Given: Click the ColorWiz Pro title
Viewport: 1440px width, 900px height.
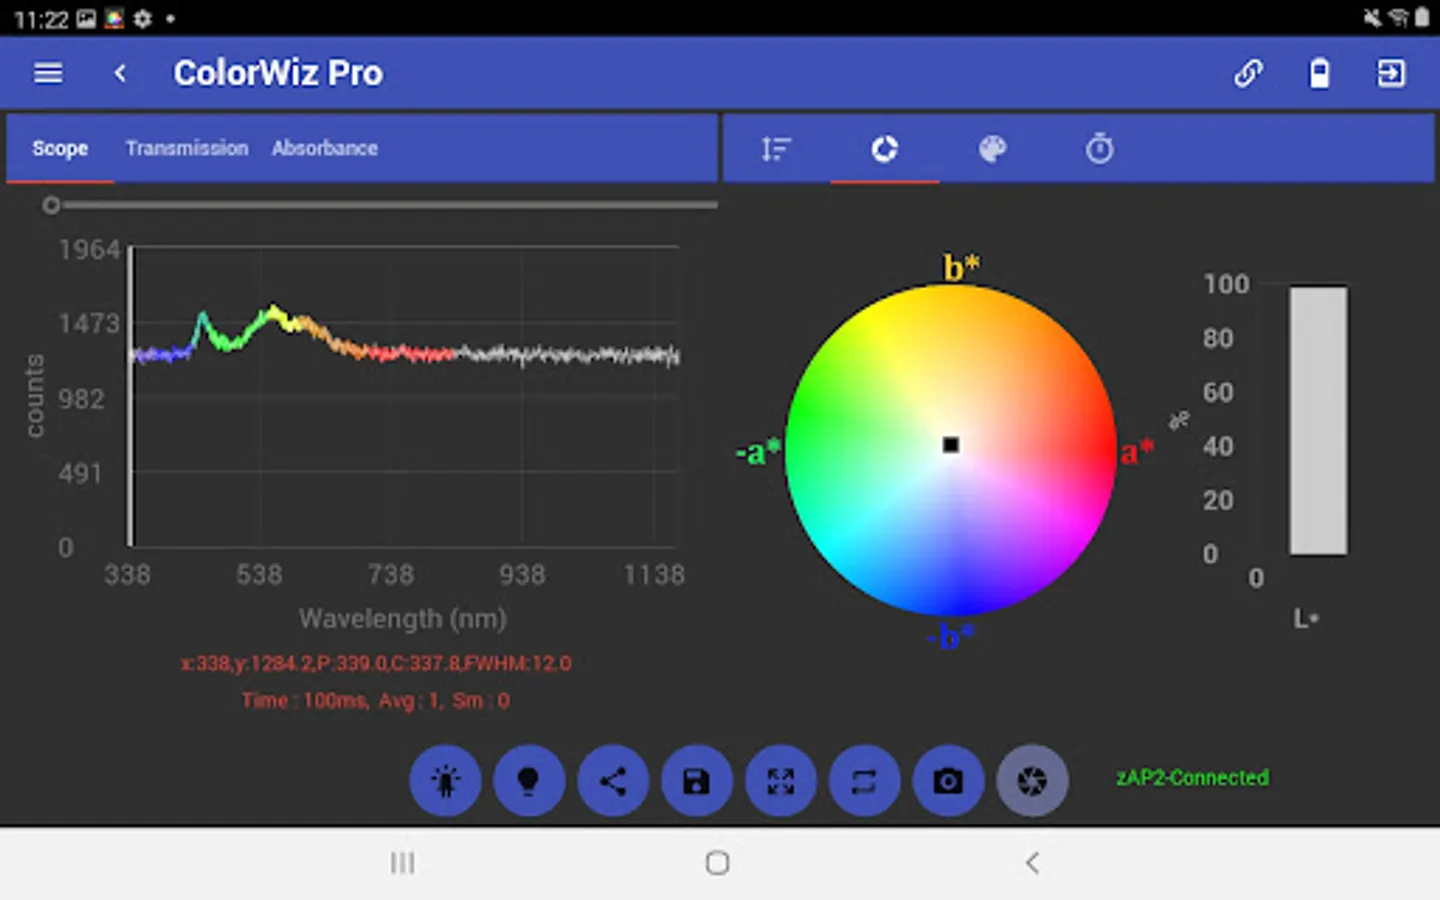Looking at the screenshot, I should pos(278,73).
